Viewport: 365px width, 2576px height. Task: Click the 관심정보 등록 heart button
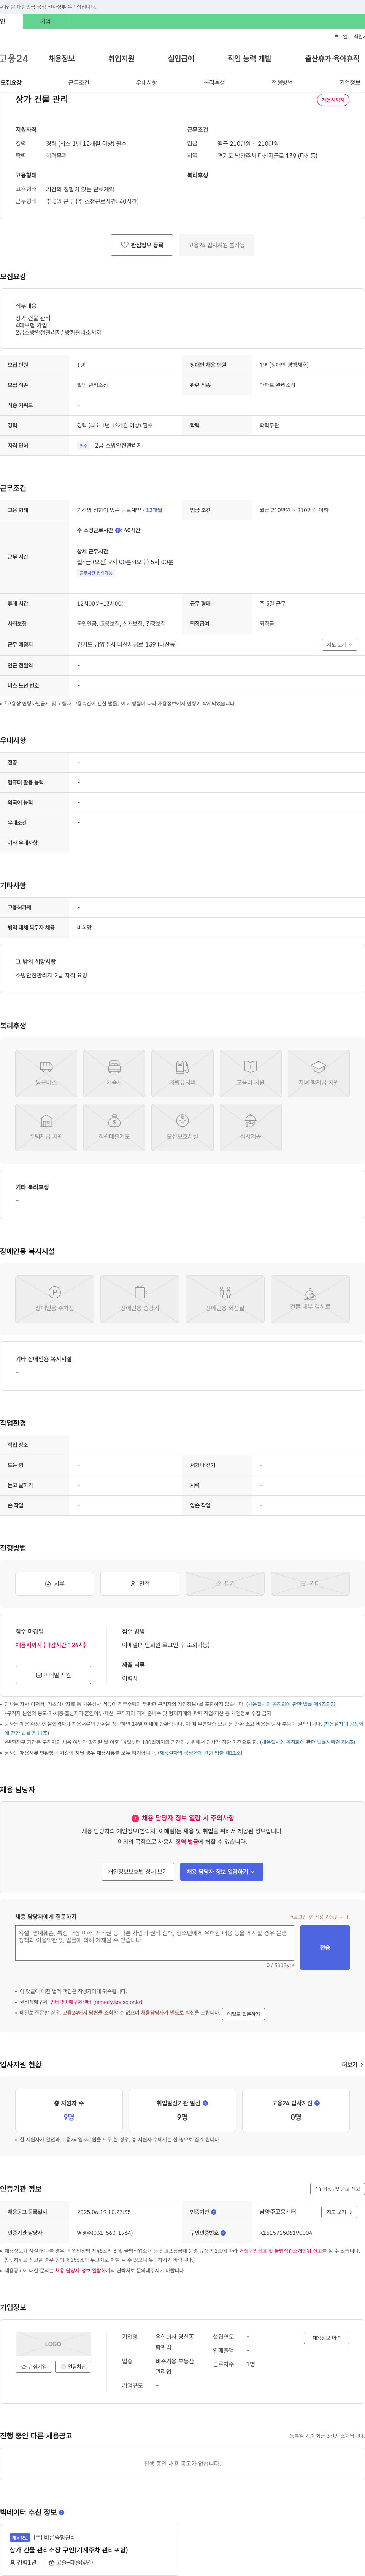click(141, 245)
